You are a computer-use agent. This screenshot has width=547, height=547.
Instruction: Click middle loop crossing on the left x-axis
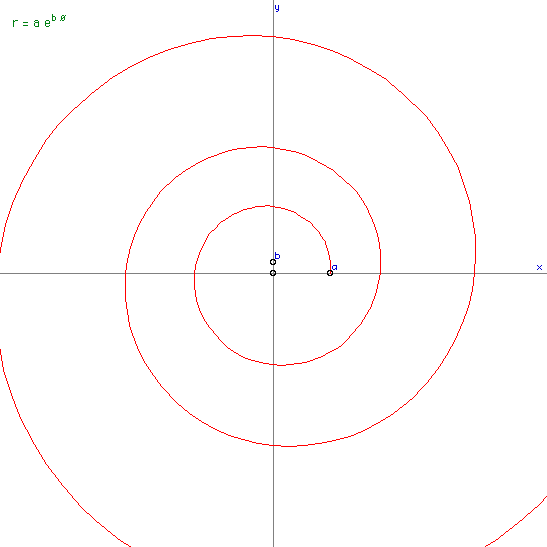(x=126, y=273)
